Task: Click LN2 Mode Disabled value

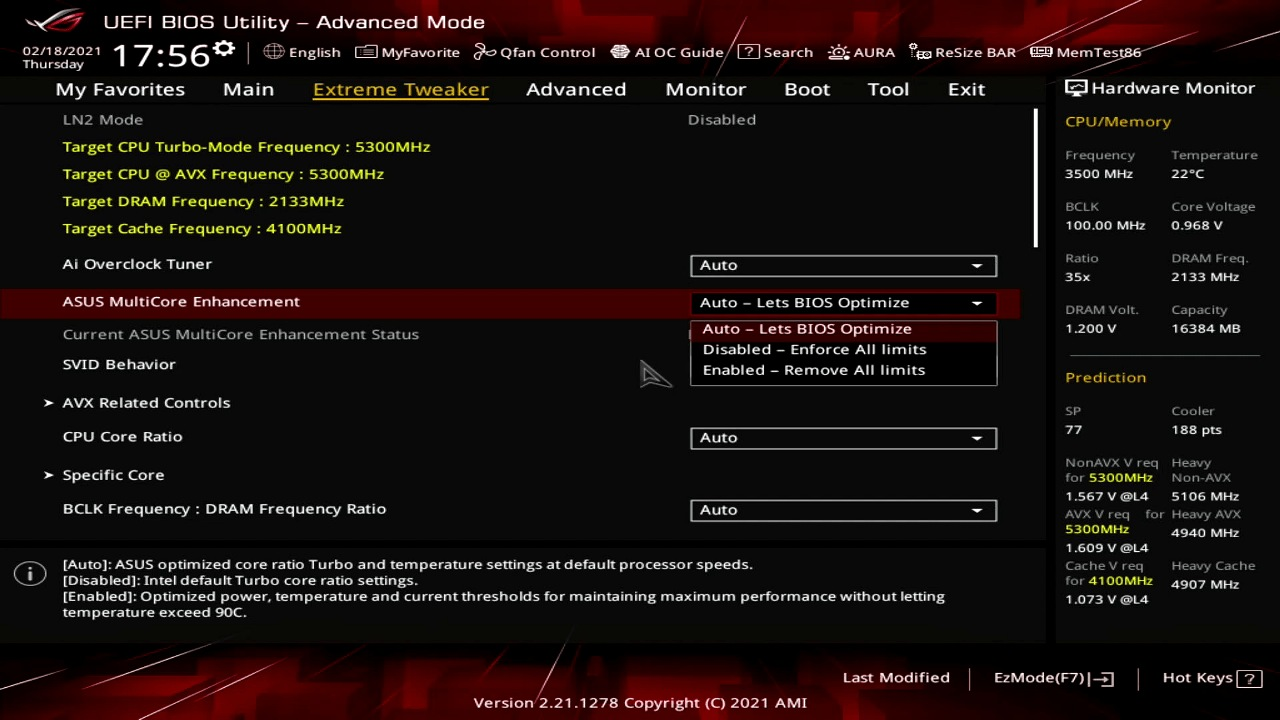Action: 722,119
